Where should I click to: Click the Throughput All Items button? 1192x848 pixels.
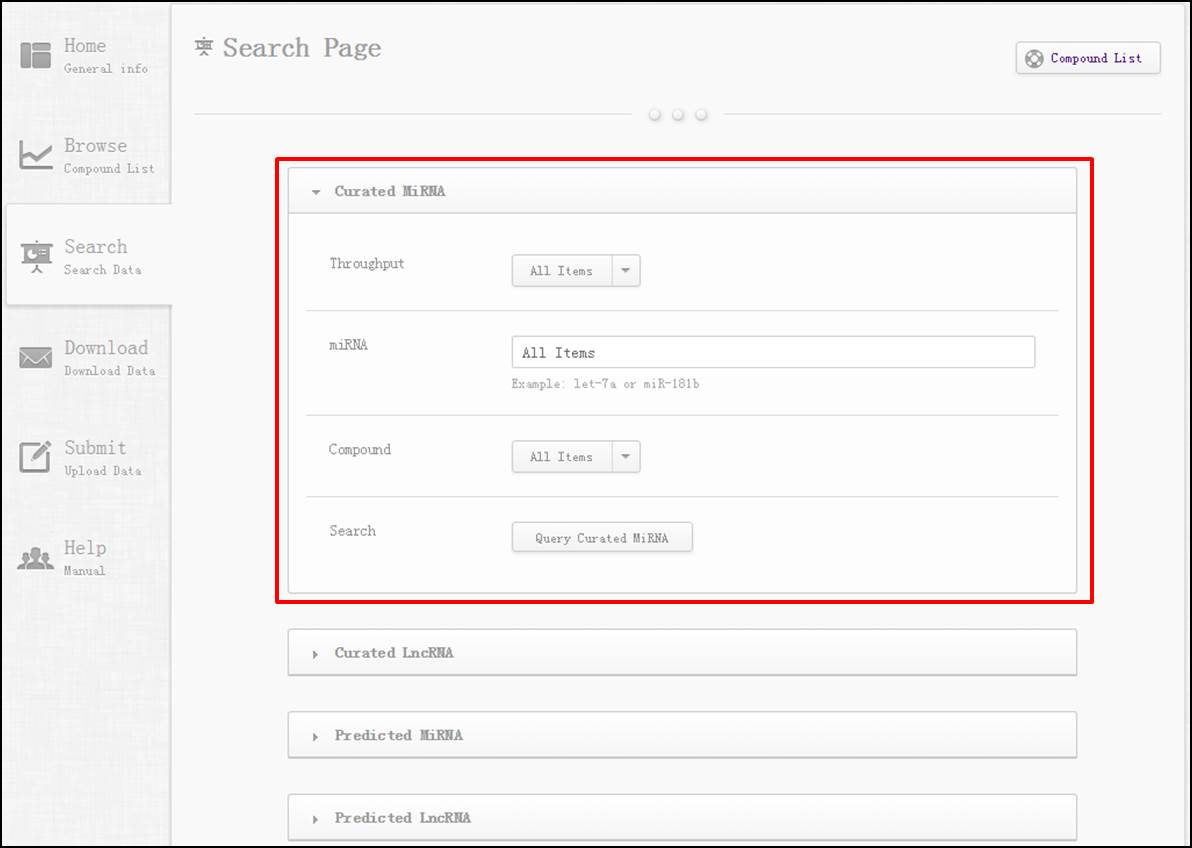(562, 271)
